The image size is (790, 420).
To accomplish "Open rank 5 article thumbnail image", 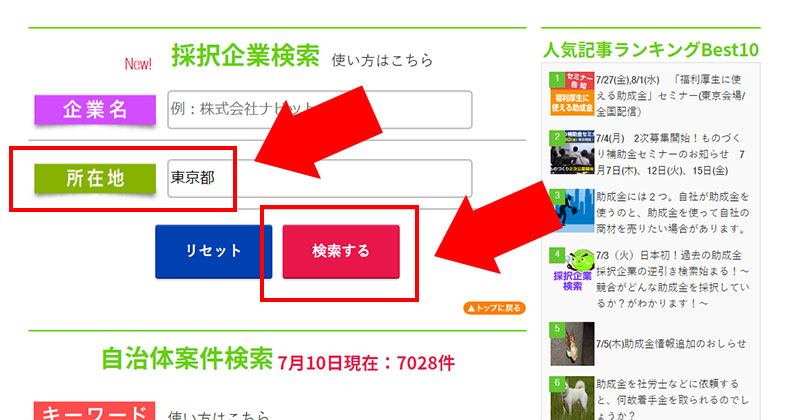I will click(x=571, y=342).
